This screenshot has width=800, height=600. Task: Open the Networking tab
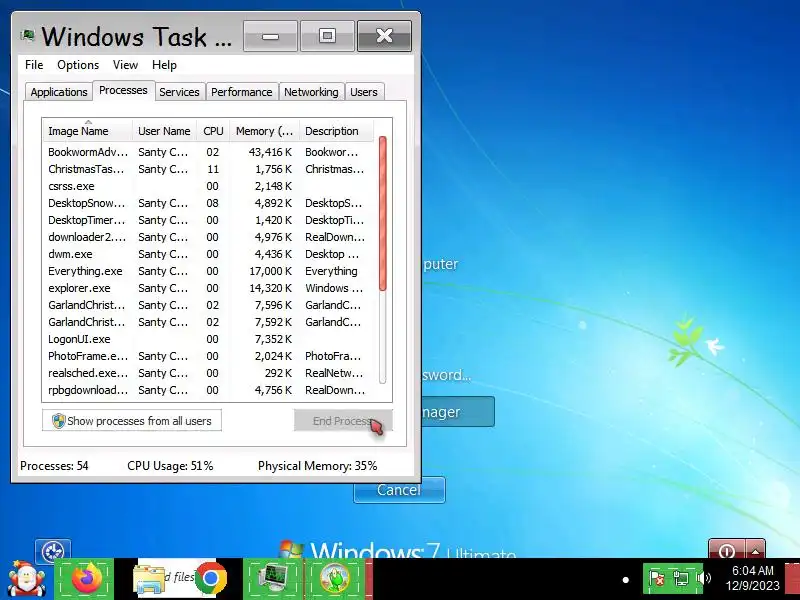pyautogui.click(x=311, y=92)
